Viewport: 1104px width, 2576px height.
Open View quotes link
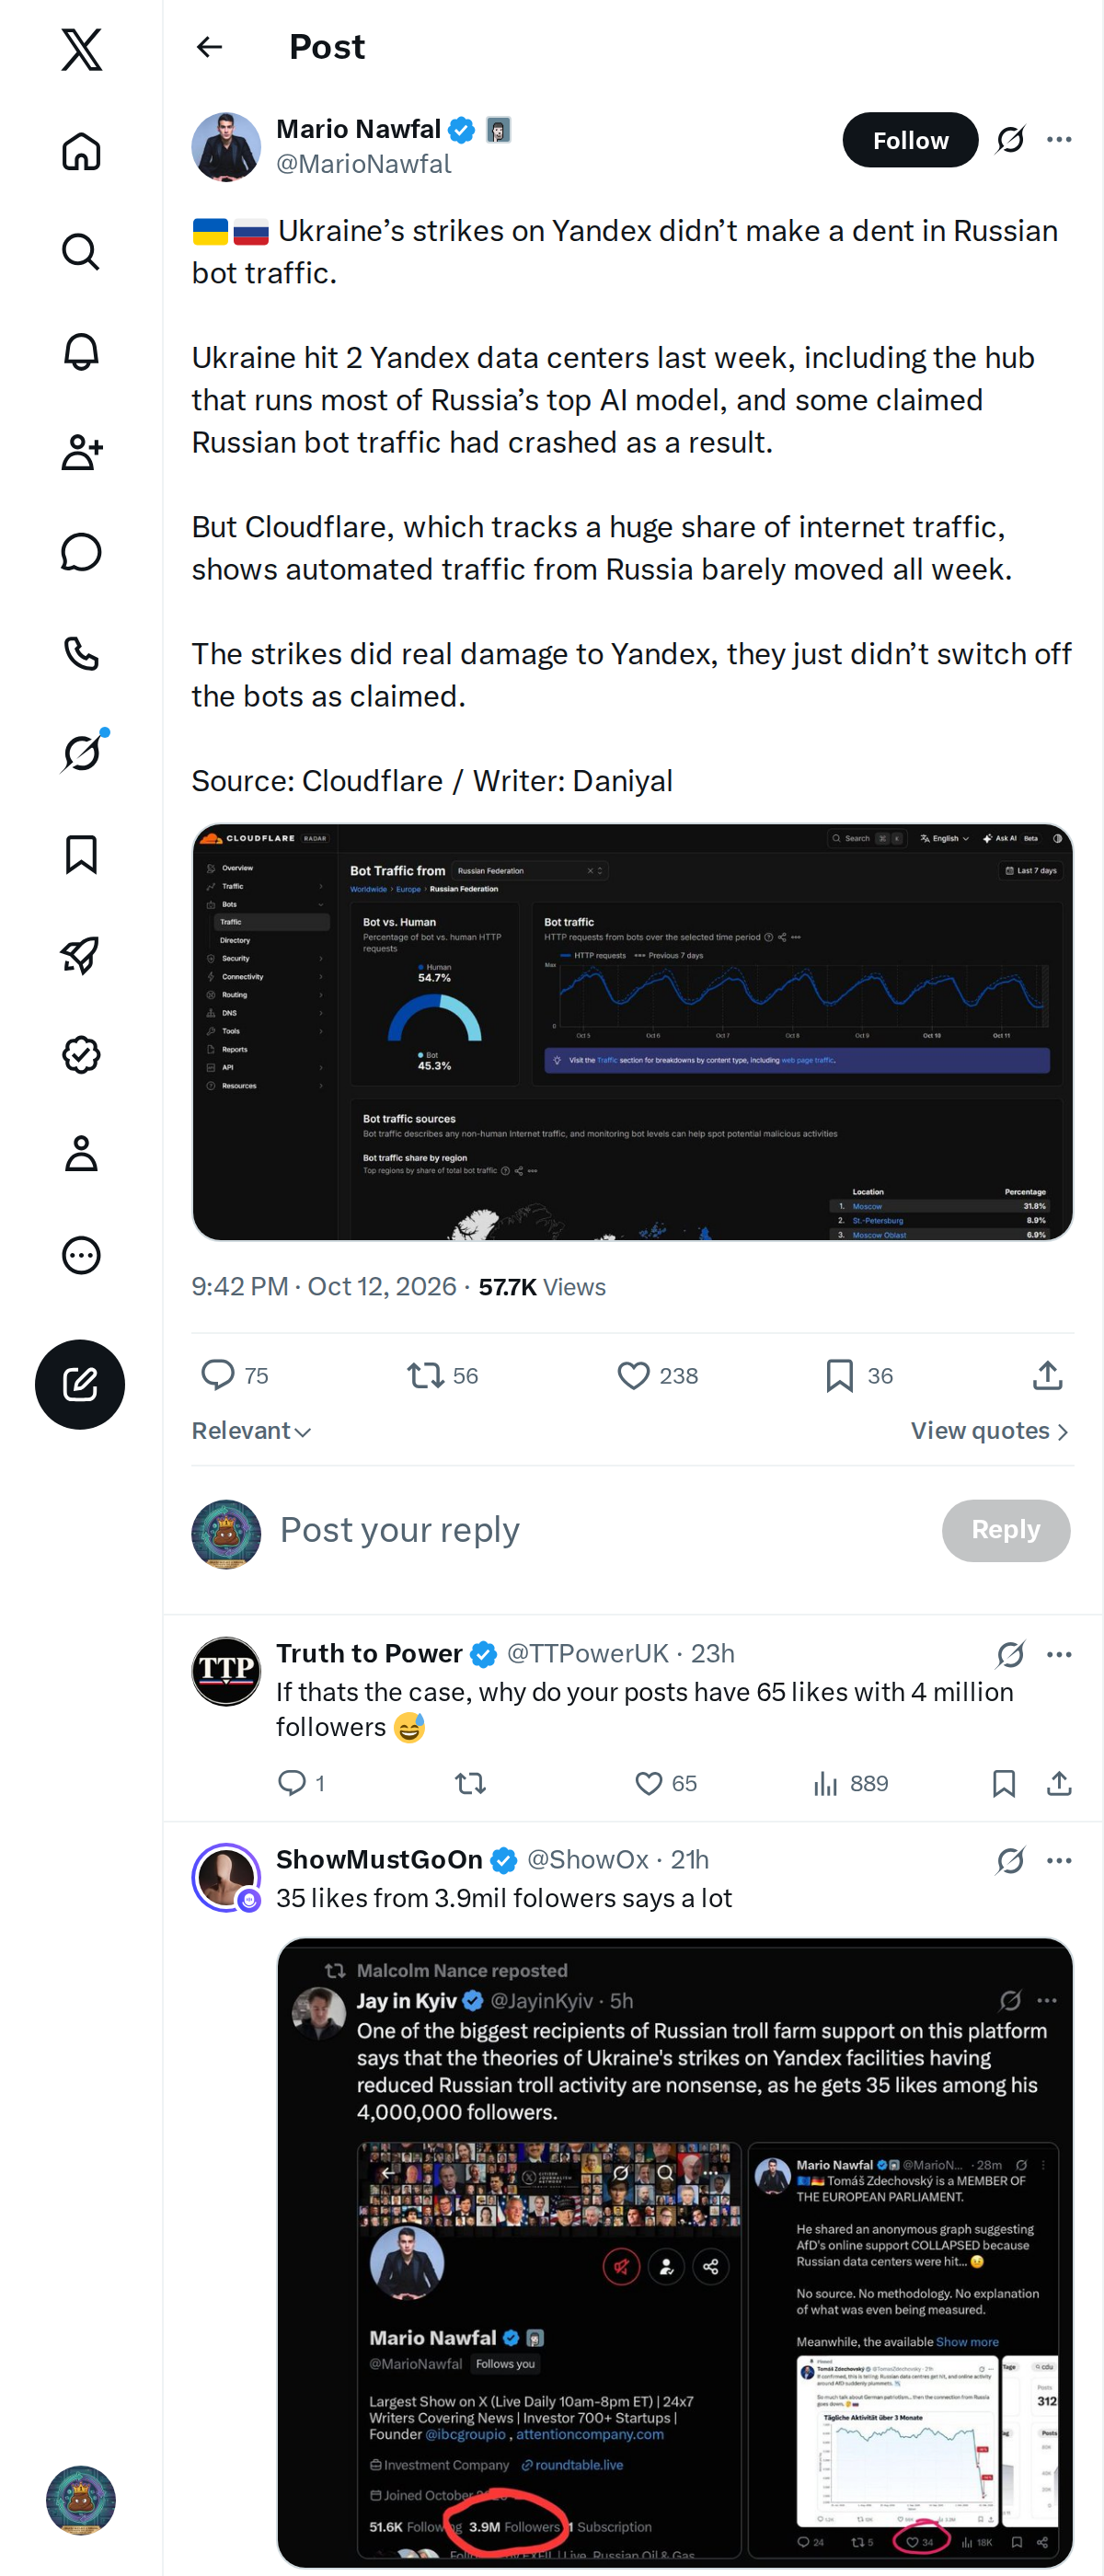click(x=990, y=1431)
